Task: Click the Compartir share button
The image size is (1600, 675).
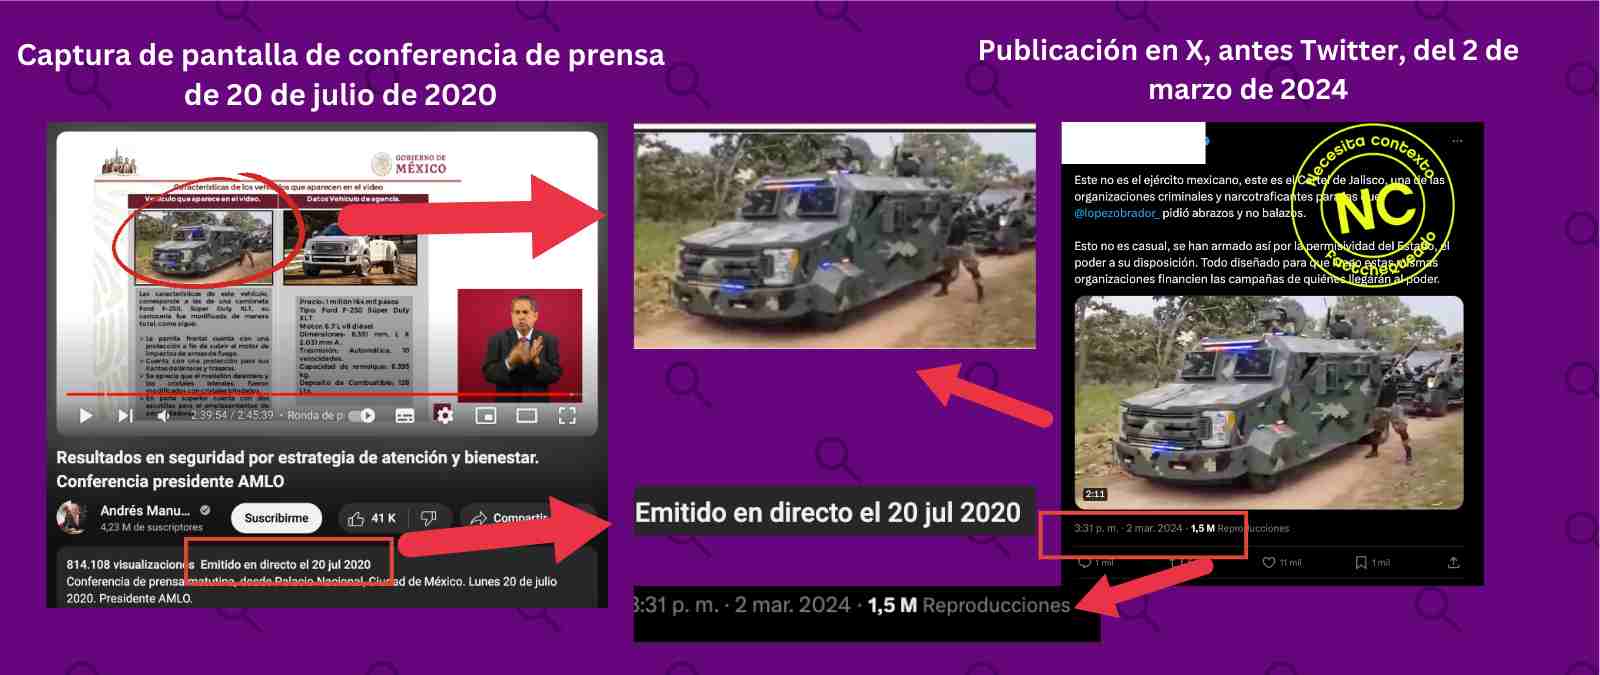Action: pyautogui.click(x=508, y=518)
